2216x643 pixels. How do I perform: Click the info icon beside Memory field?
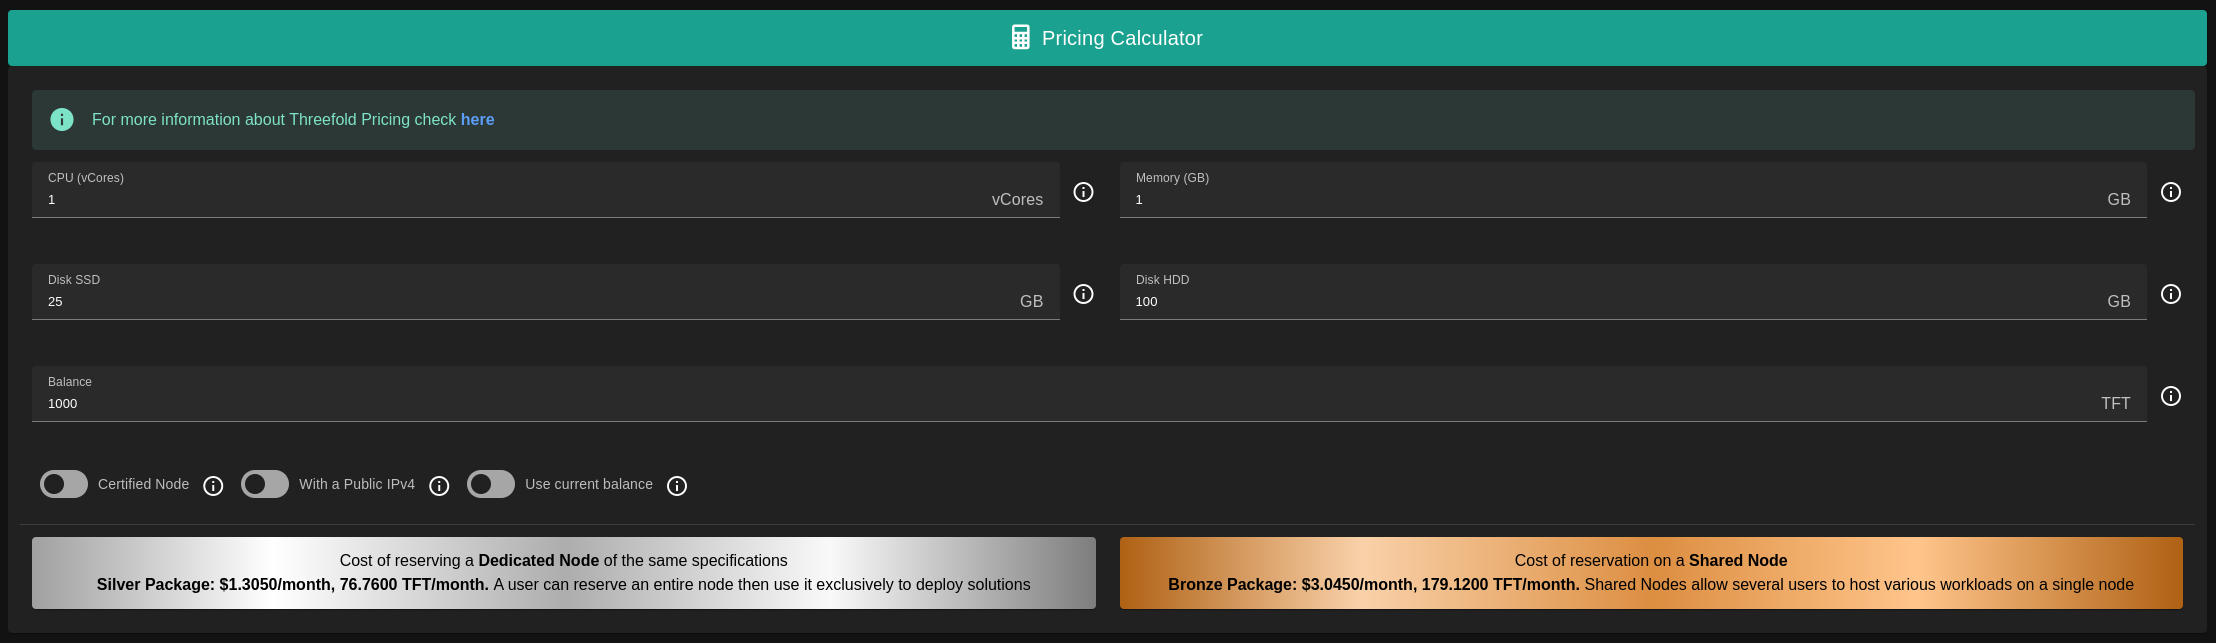(x=2170, y=192)
